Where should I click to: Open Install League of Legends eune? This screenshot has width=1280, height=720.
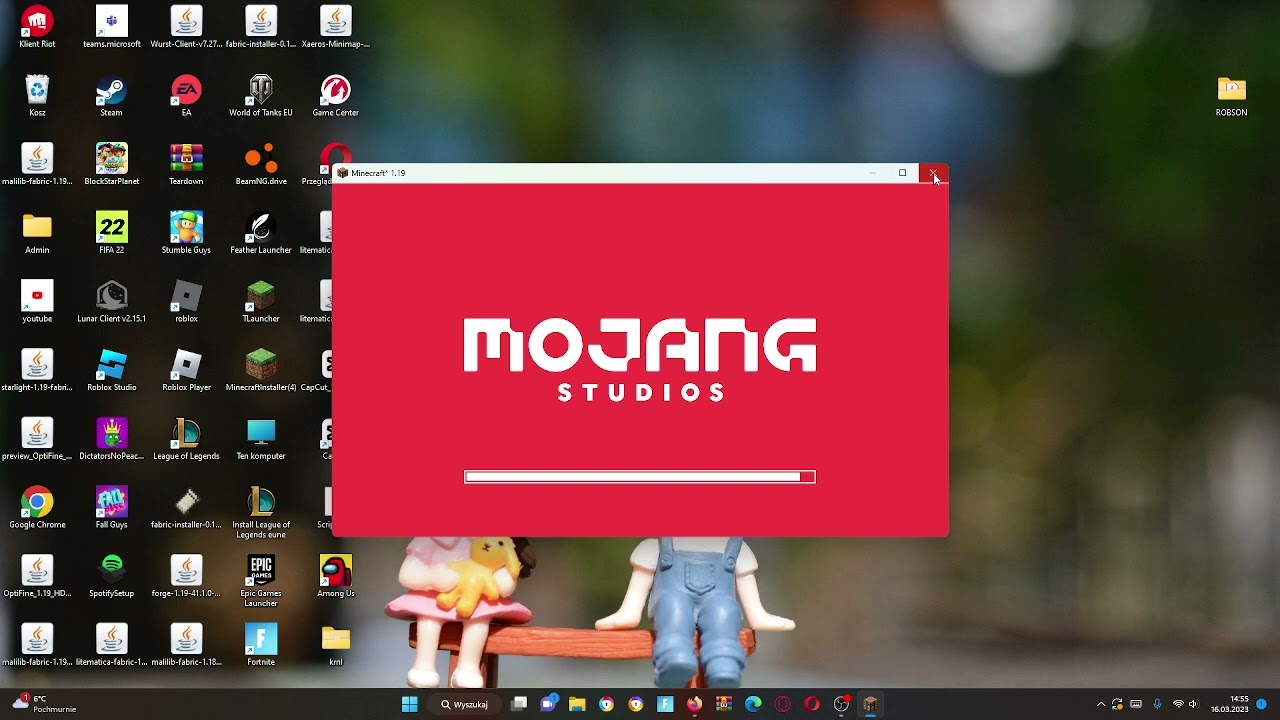(261, 513)
